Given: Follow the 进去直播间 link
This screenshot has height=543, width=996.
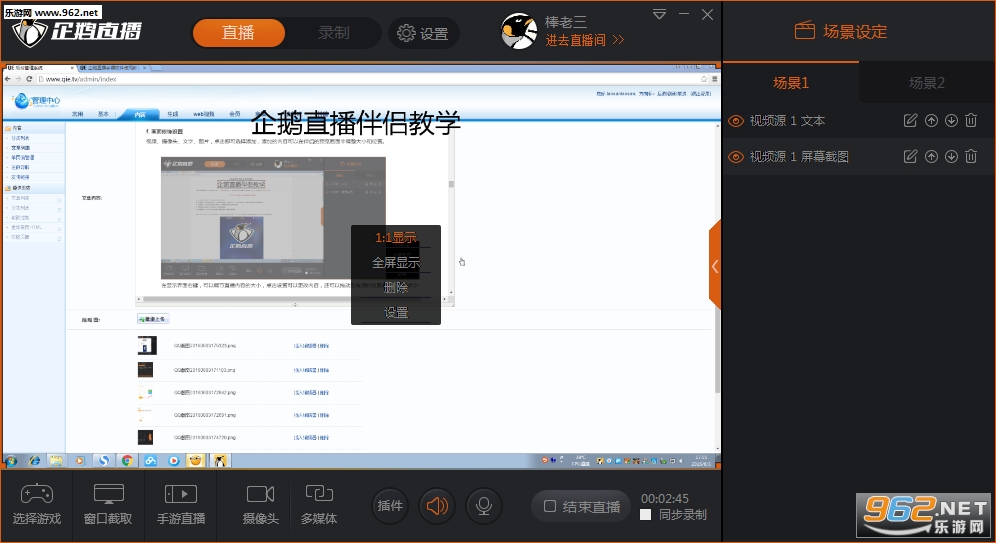Looking at the screenshot, I should tap(585, 40).
